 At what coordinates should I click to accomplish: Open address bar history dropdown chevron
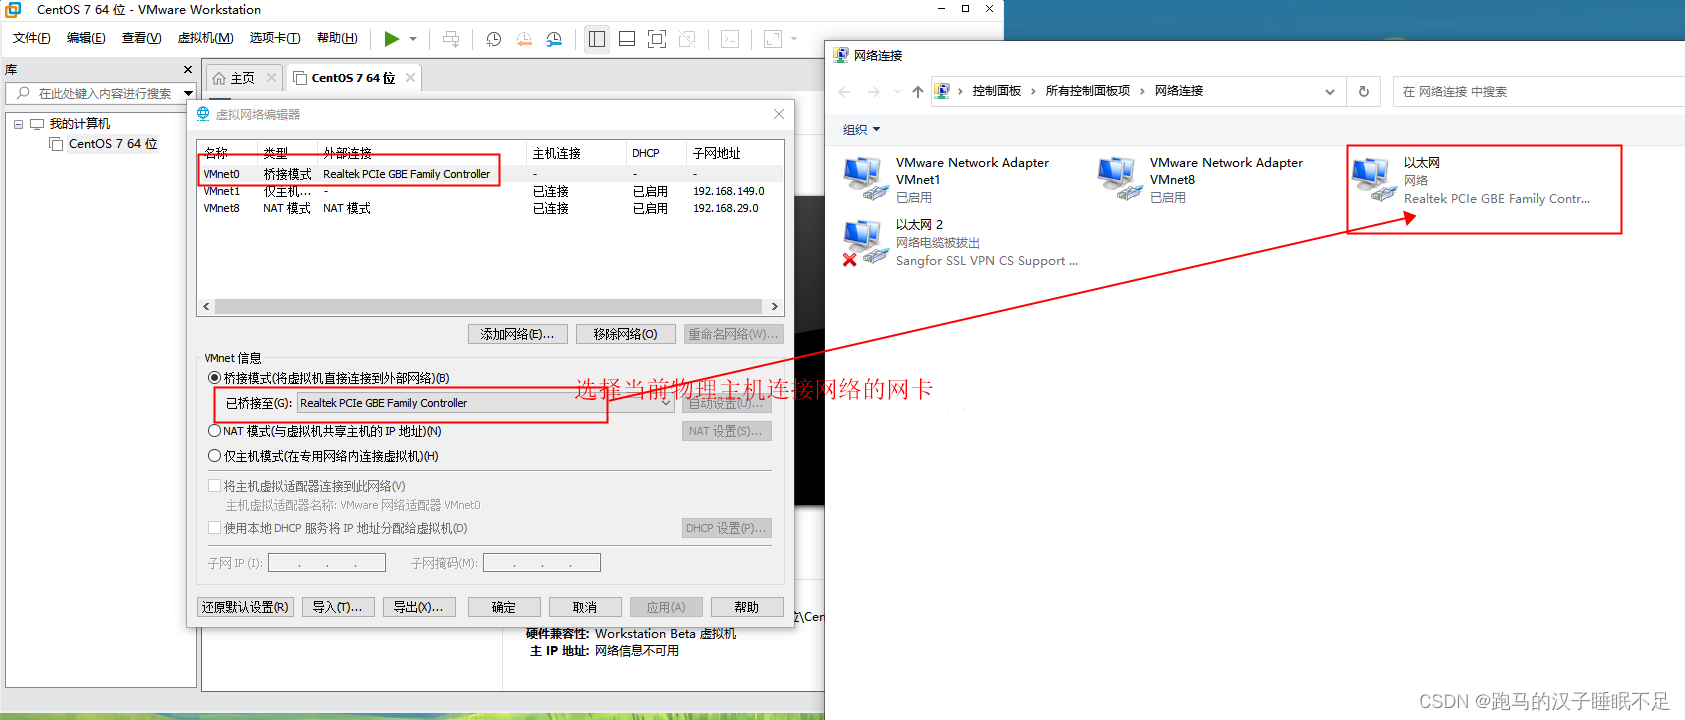[1330, 92]
